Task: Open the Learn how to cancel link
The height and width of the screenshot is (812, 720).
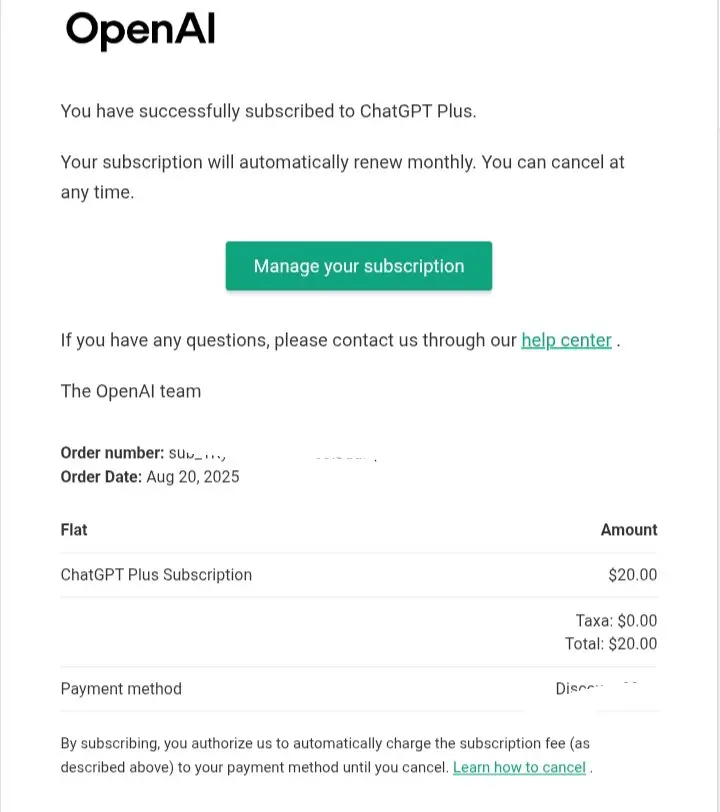Action: [519, 767]
